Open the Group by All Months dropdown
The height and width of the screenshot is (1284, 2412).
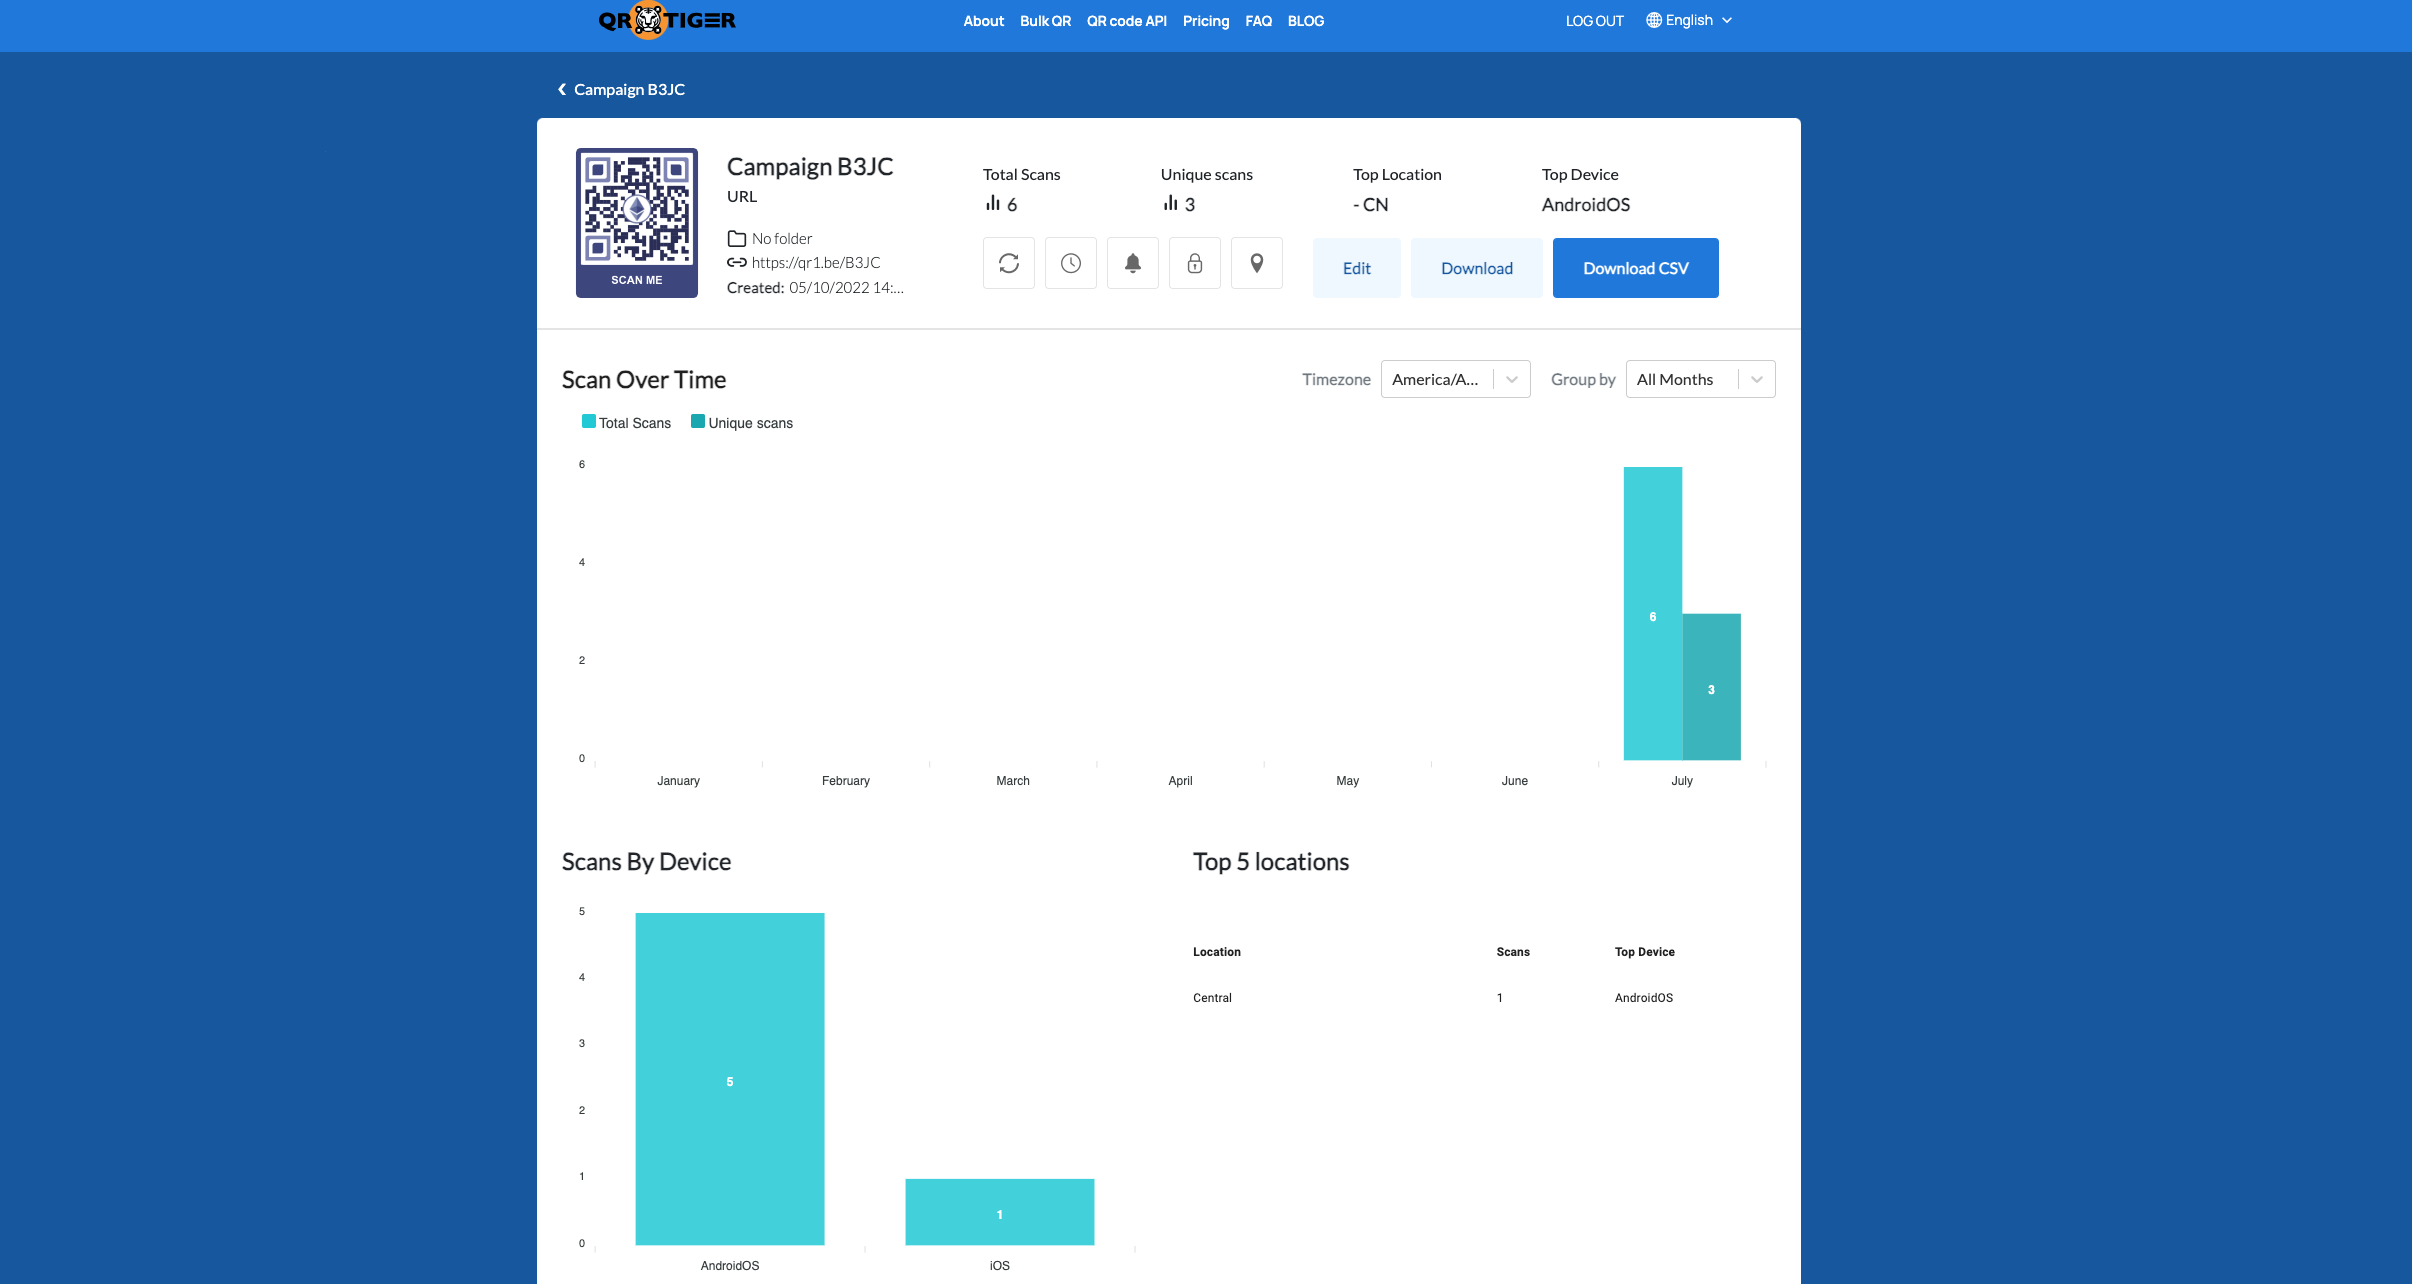[x=1700, y=379]
